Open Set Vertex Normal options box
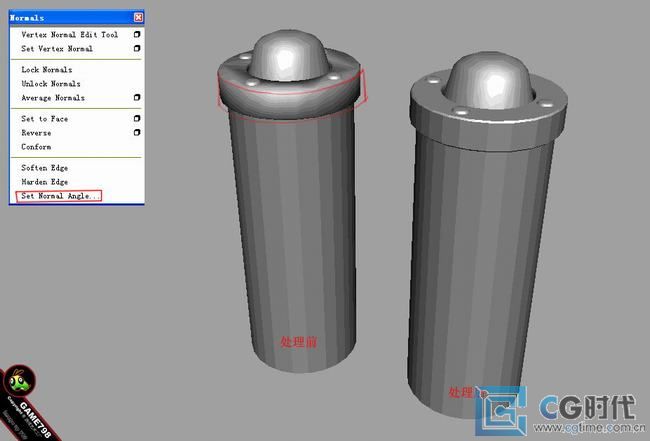The width and height of the screenshot is (650, 441). click(x=137, y=48)
